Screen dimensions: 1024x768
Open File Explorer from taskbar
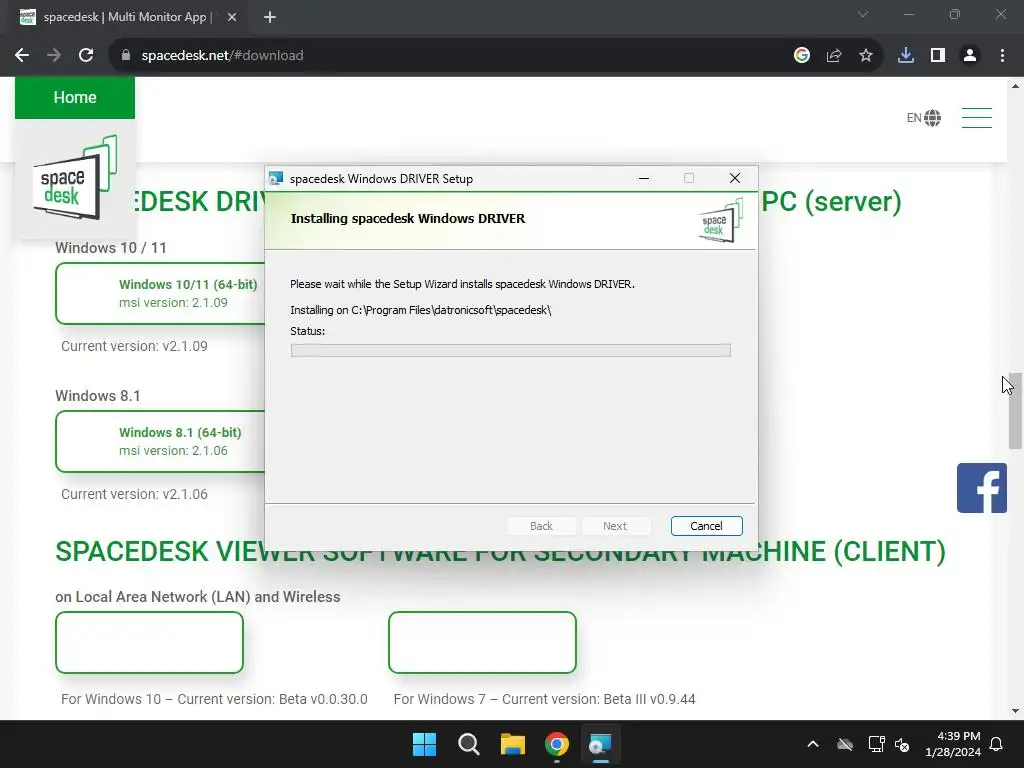coord(513,744)
